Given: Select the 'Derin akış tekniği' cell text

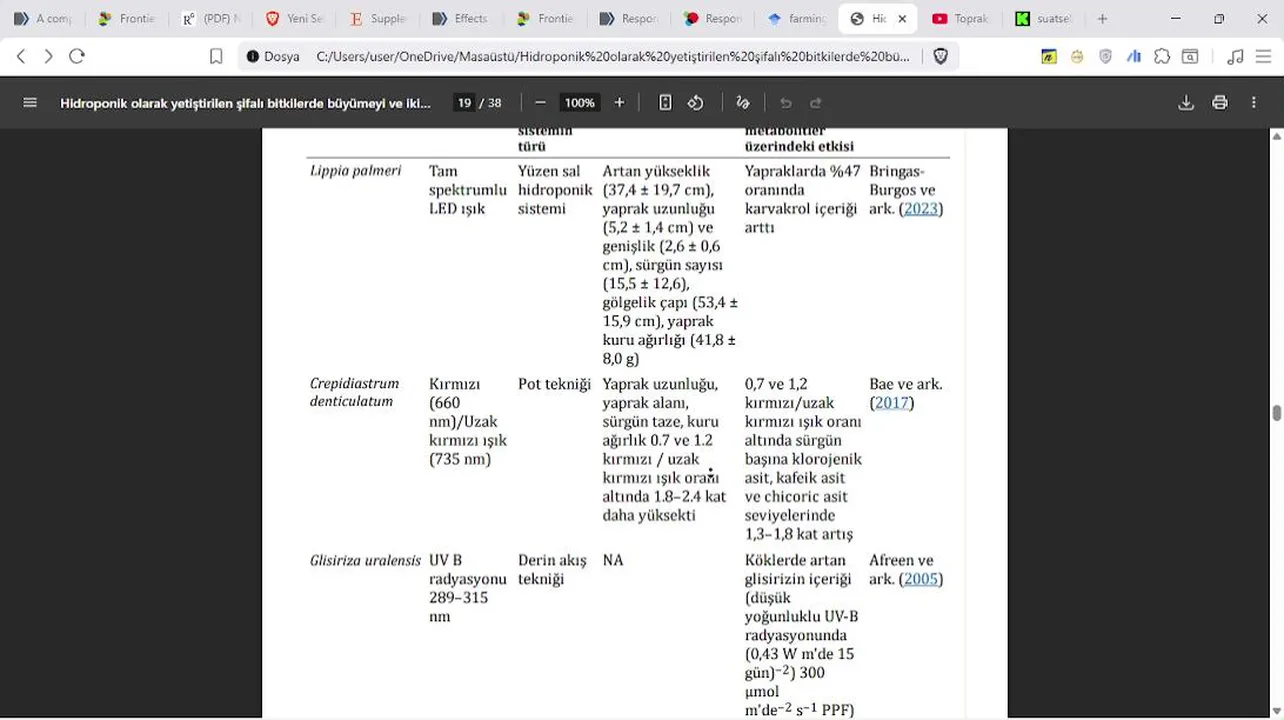Looking at the screenshot, I should coord(552,570).
